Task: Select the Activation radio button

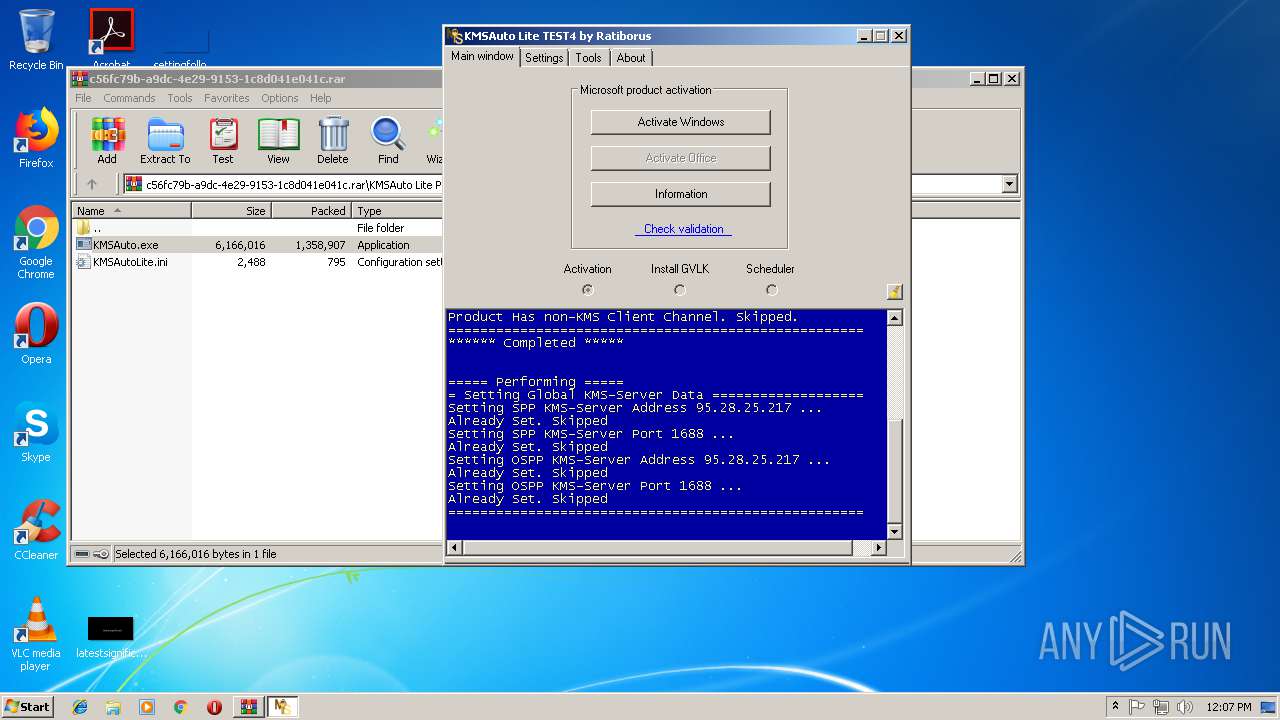Action: [587, 290]
